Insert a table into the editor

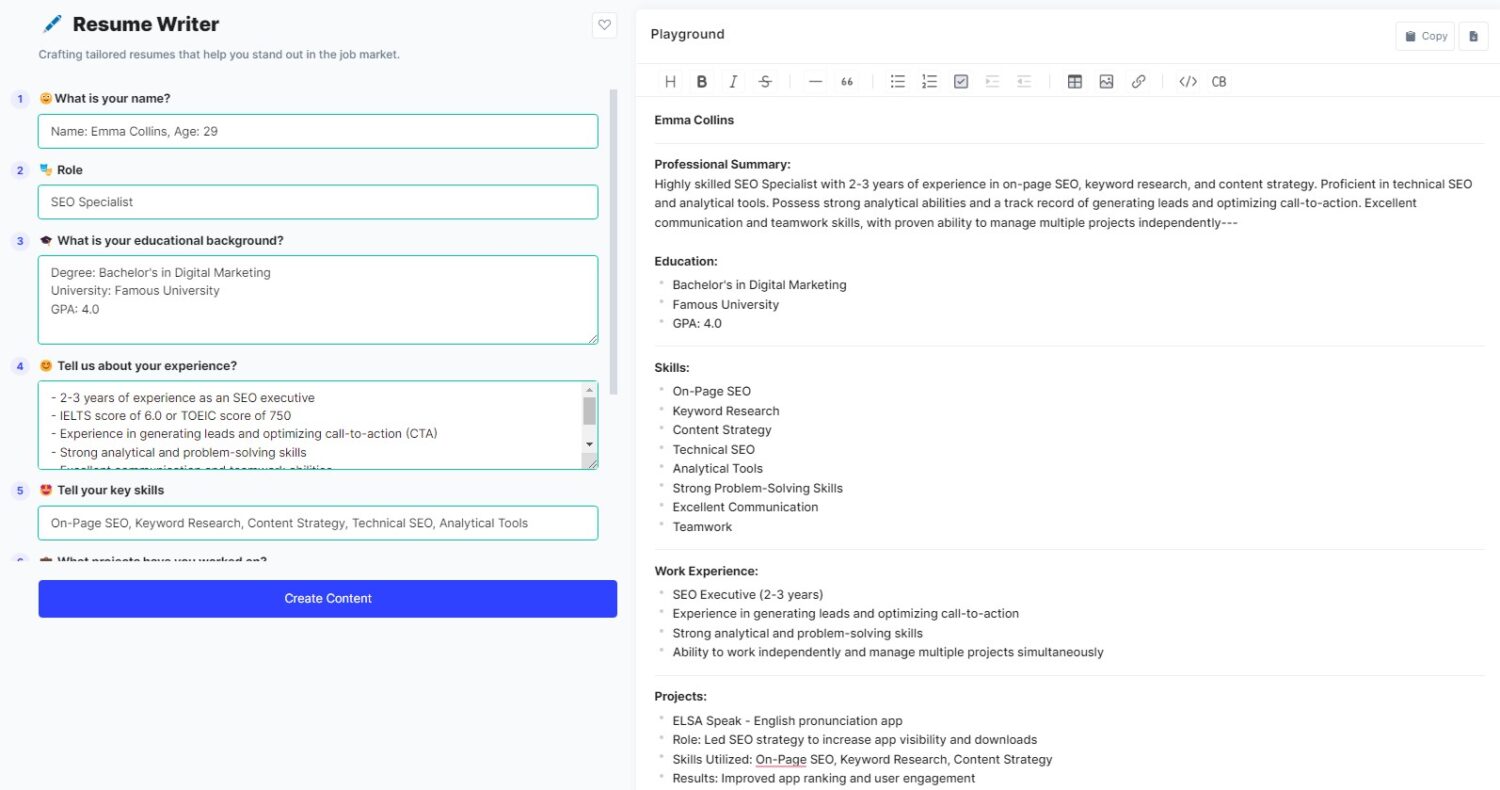[1075, 82]
